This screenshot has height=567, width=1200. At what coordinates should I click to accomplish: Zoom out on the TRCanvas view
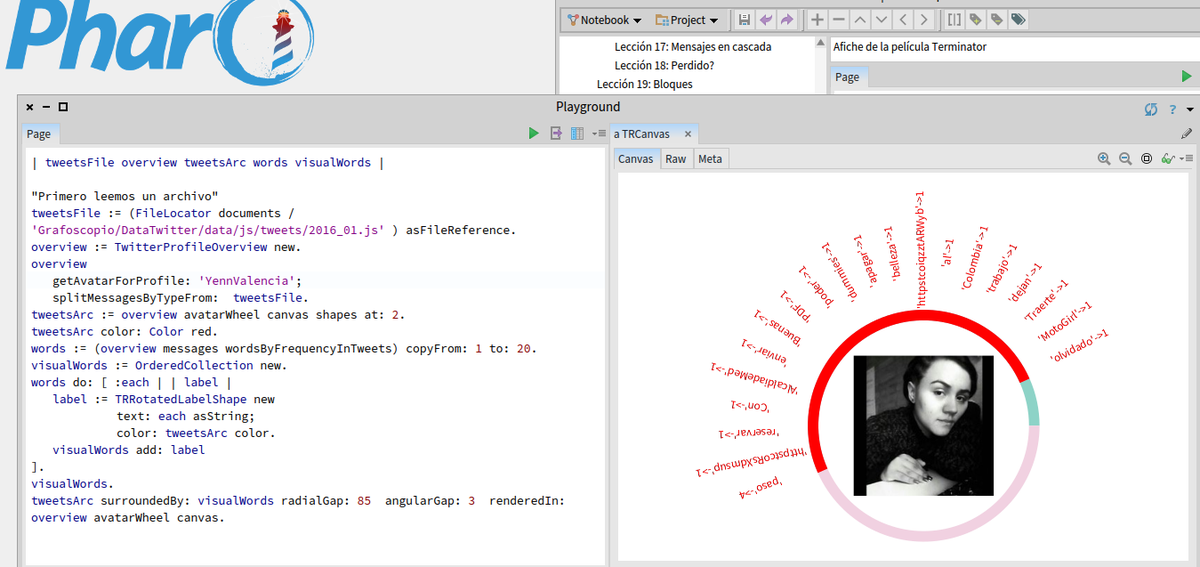click(1125, 158)
